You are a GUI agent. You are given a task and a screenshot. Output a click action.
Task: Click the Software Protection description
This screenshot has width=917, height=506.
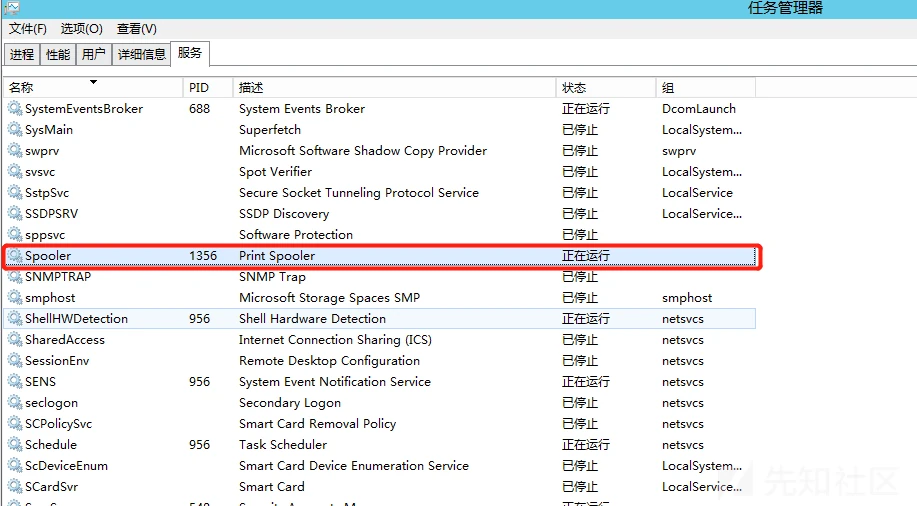coord(295,235)
